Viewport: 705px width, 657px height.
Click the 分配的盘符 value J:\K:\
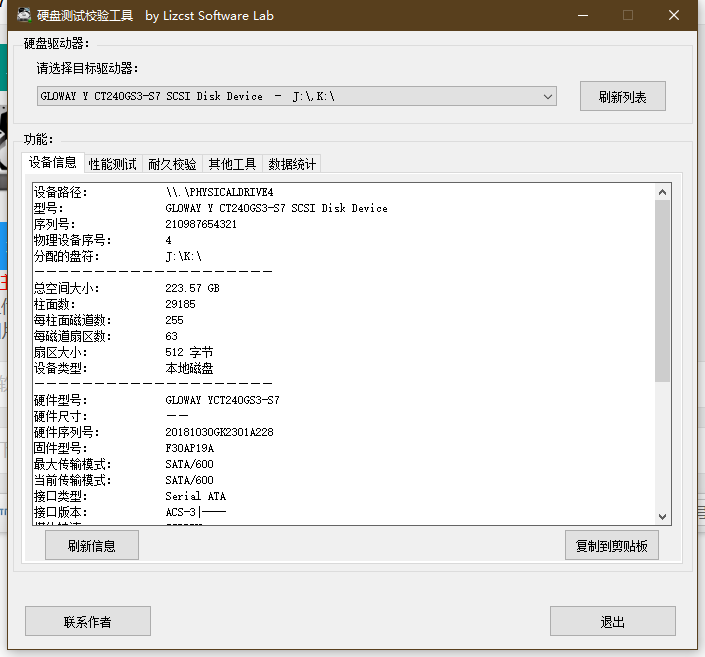tap(183, 256)
